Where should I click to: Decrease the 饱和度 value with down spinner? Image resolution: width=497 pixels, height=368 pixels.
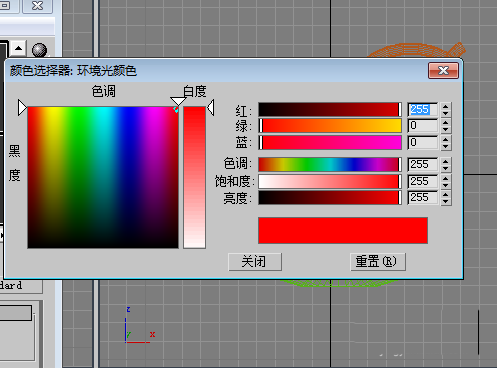[x=446, y=185]
